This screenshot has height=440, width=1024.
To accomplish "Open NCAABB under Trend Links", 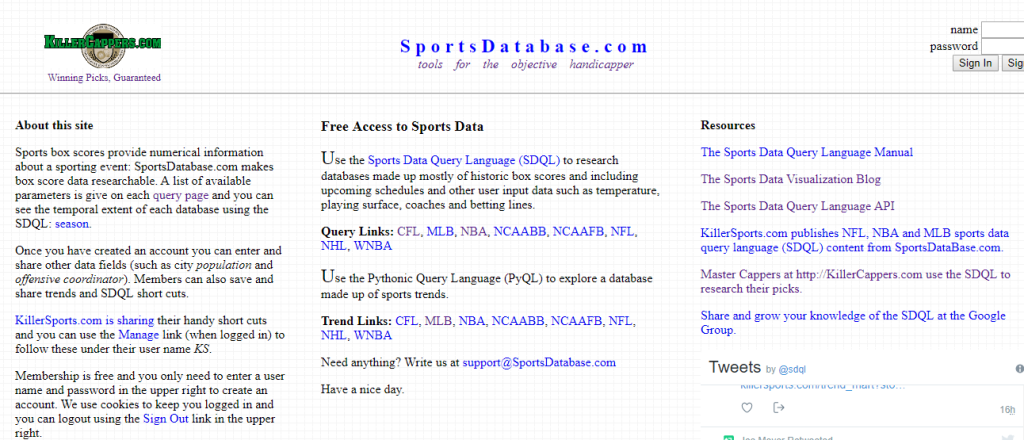I will pos(519,321).
